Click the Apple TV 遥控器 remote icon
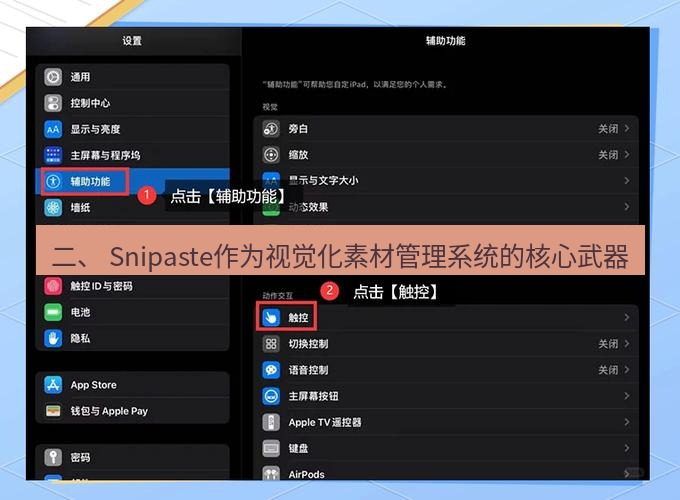 [x=271, y=422]
